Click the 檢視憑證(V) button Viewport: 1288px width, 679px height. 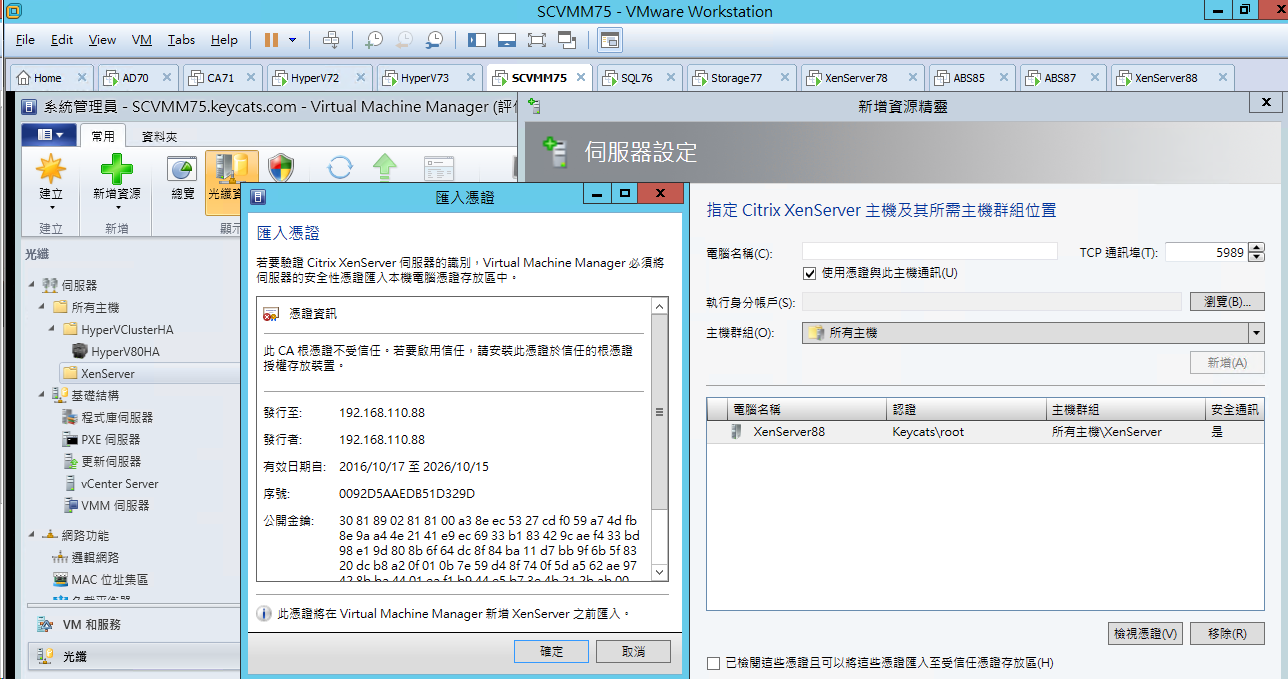coord(1145,633)
